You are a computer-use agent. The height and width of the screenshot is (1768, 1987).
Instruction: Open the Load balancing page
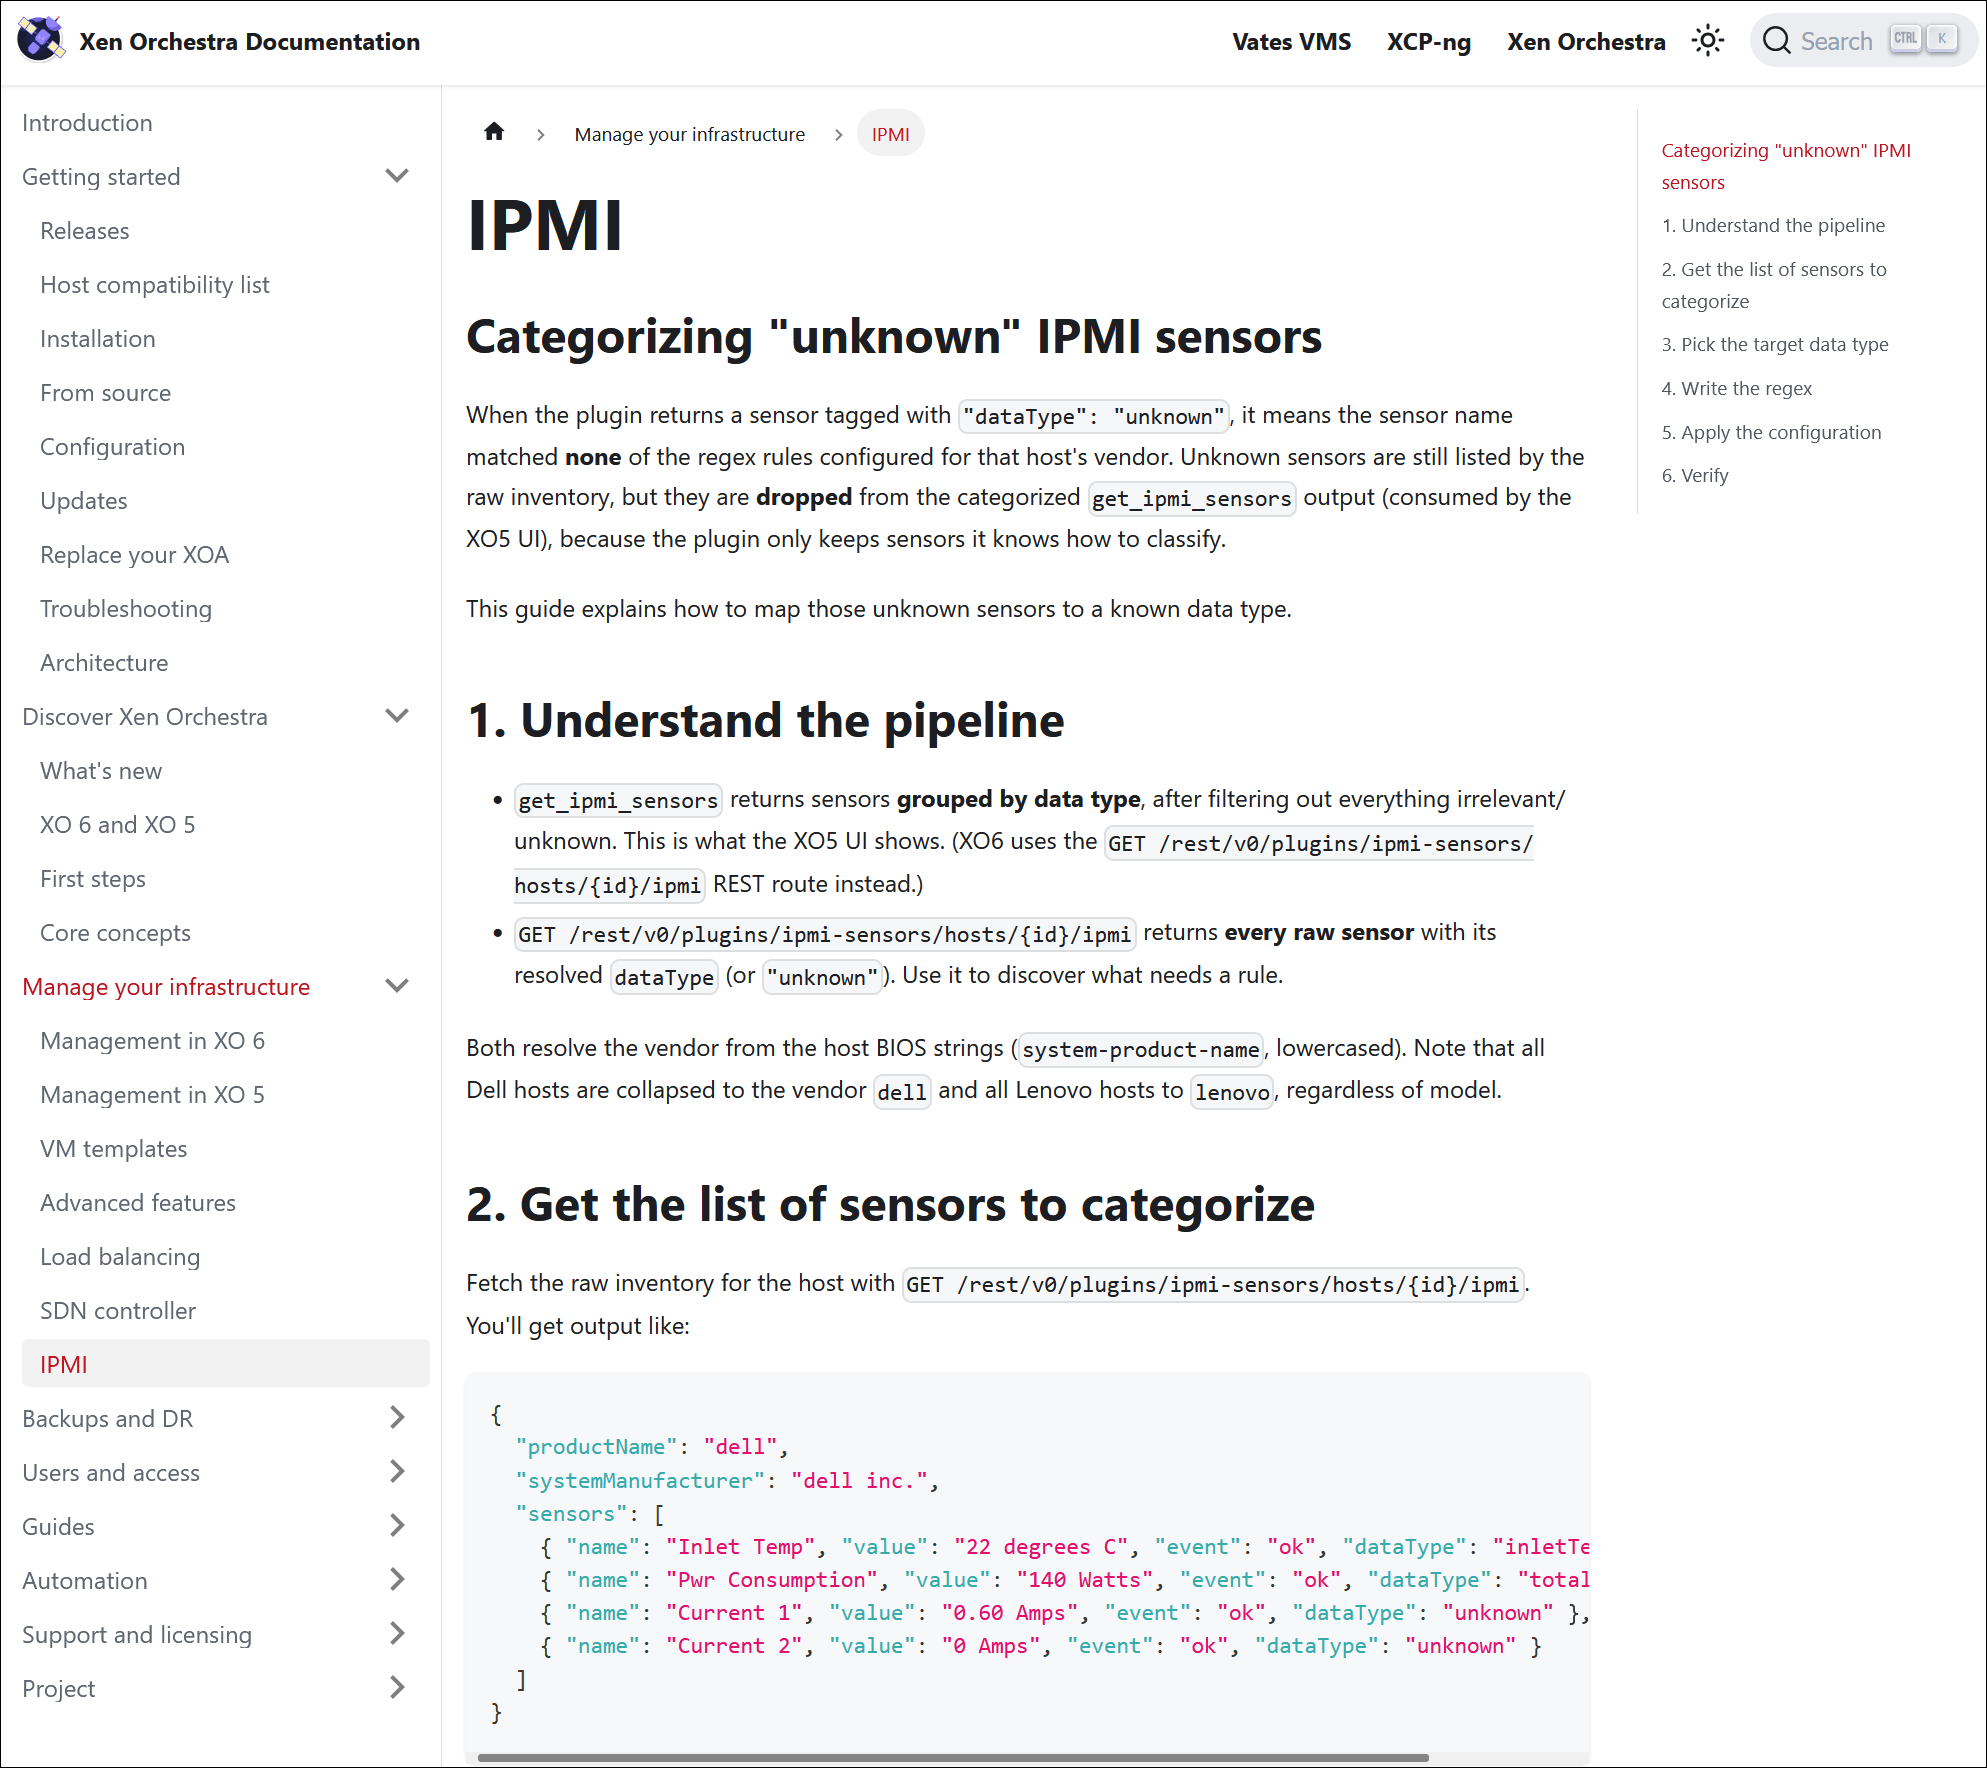[x=120, y=1257]
